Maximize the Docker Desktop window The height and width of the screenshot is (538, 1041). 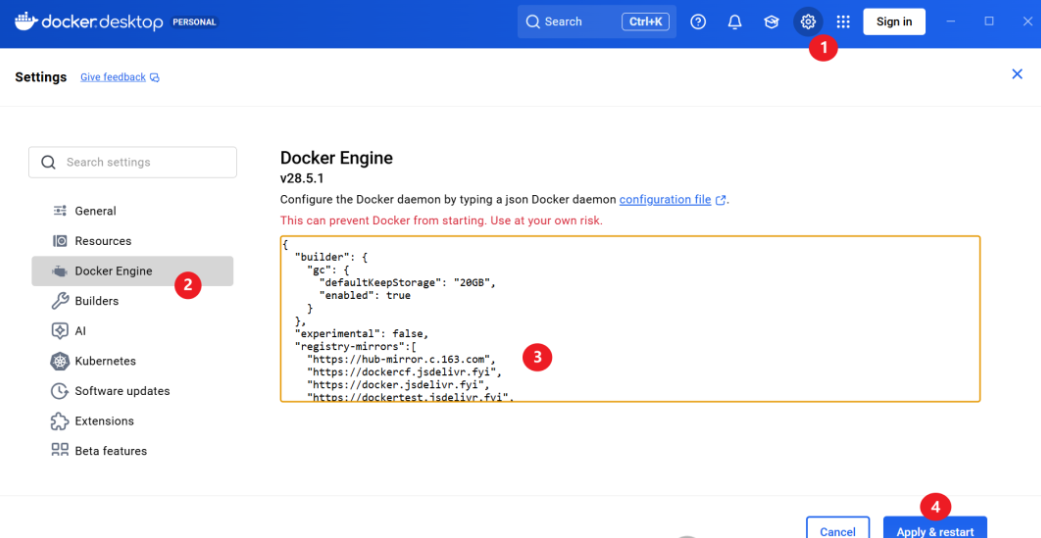(989, 21)
